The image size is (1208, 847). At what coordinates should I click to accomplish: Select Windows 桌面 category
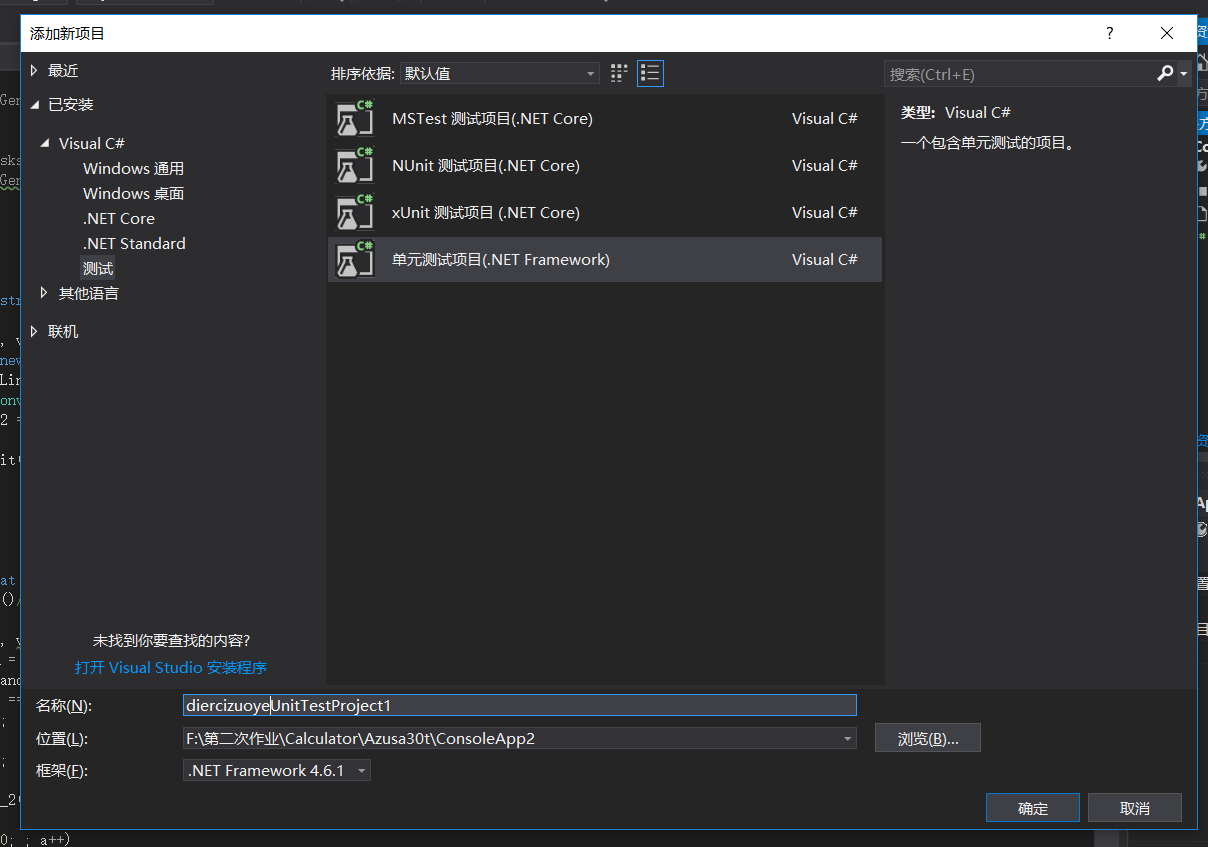click(133, 193)
